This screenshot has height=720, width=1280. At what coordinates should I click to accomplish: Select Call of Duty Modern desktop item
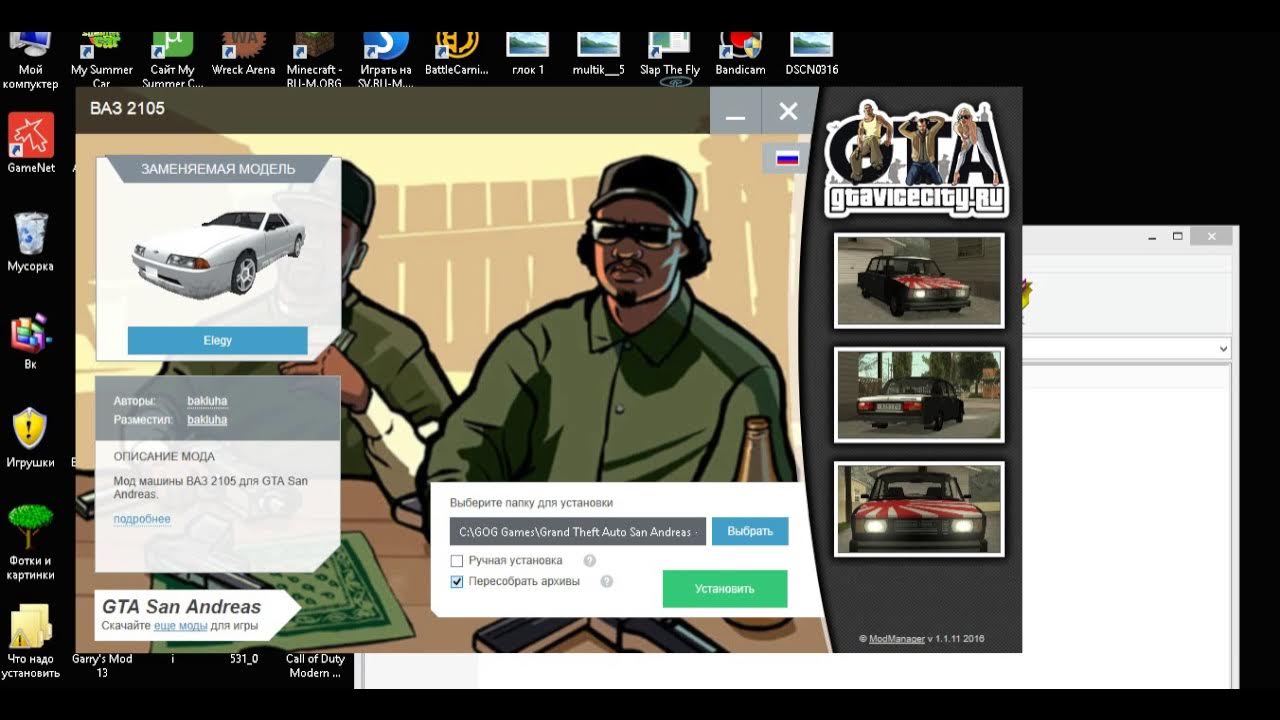(x=315, y=665)
